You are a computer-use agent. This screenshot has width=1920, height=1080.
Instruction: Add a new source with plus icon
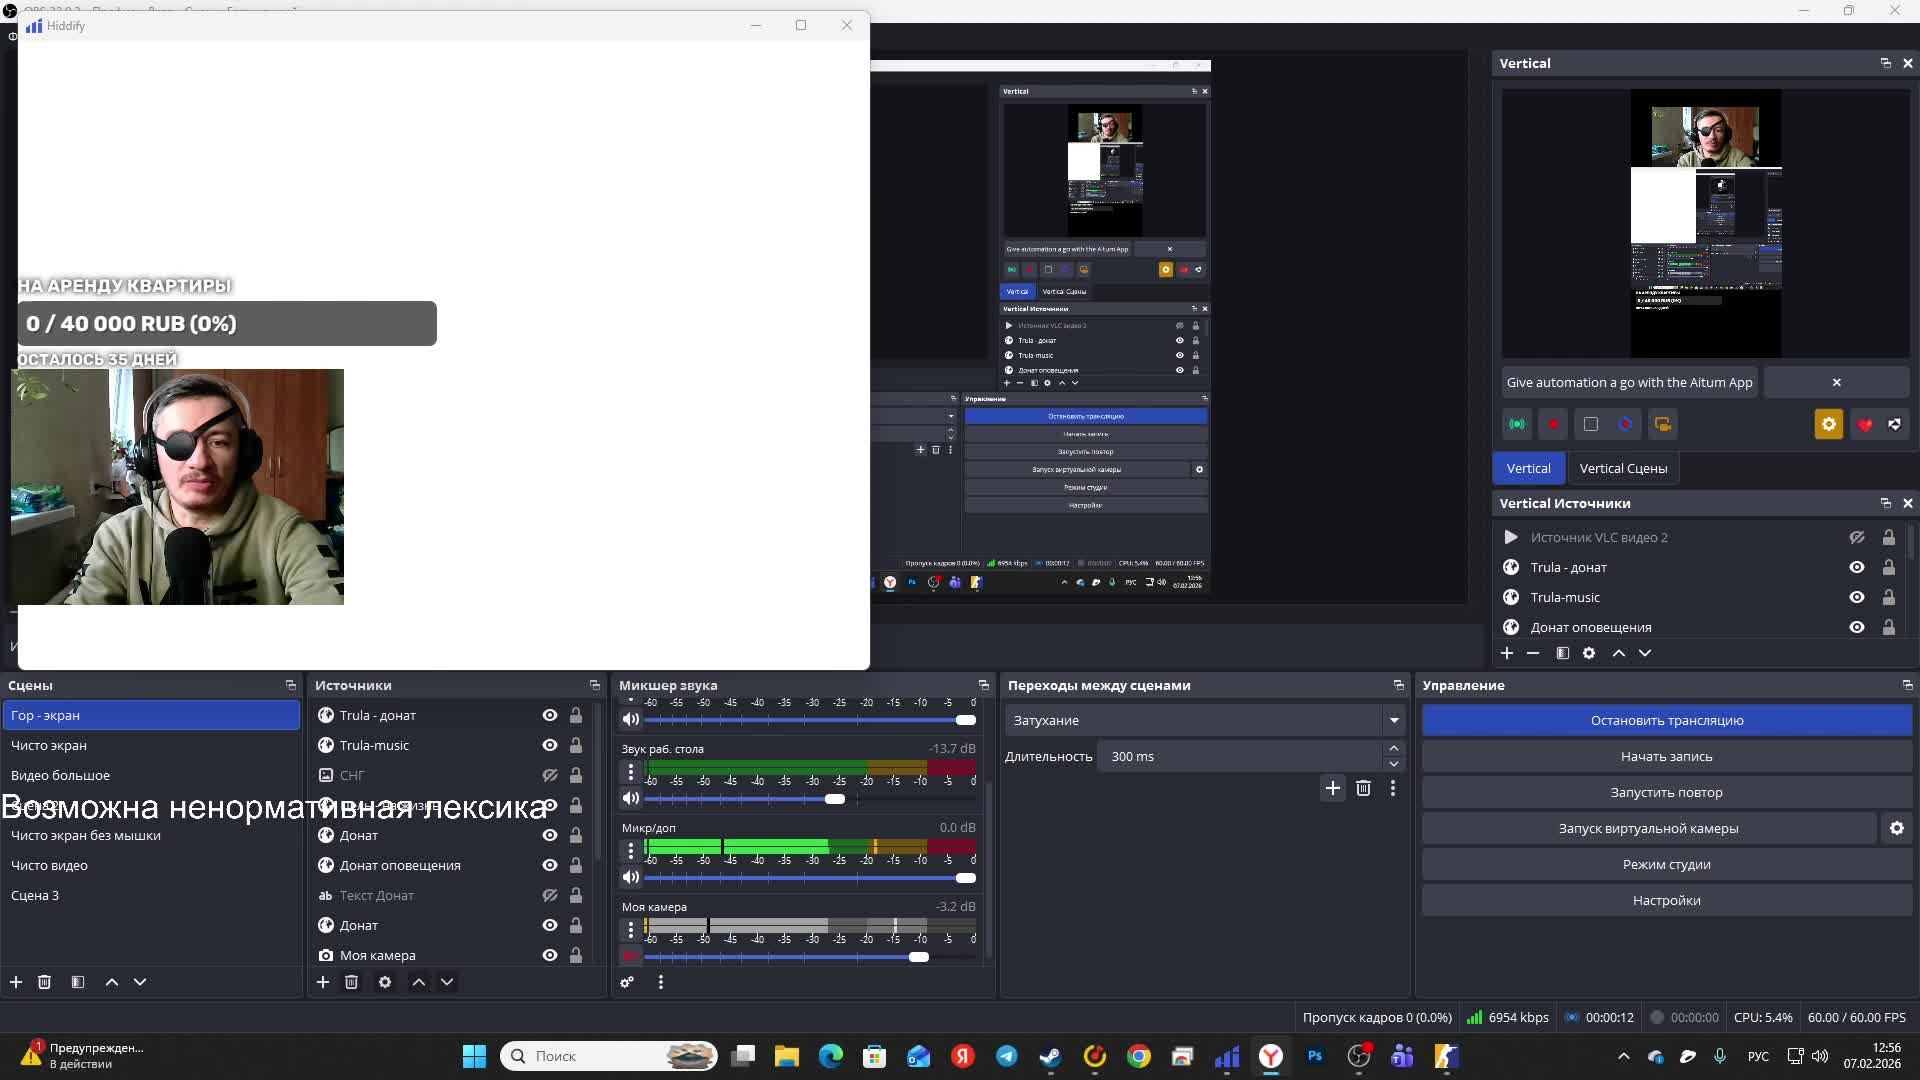coord(323,982)
